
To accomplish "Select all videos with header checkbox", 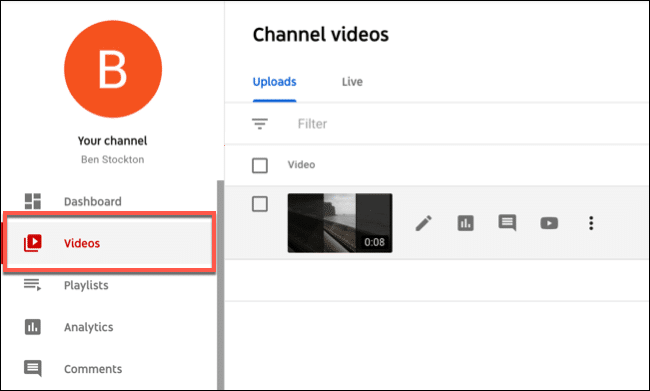I will [260, 165].
